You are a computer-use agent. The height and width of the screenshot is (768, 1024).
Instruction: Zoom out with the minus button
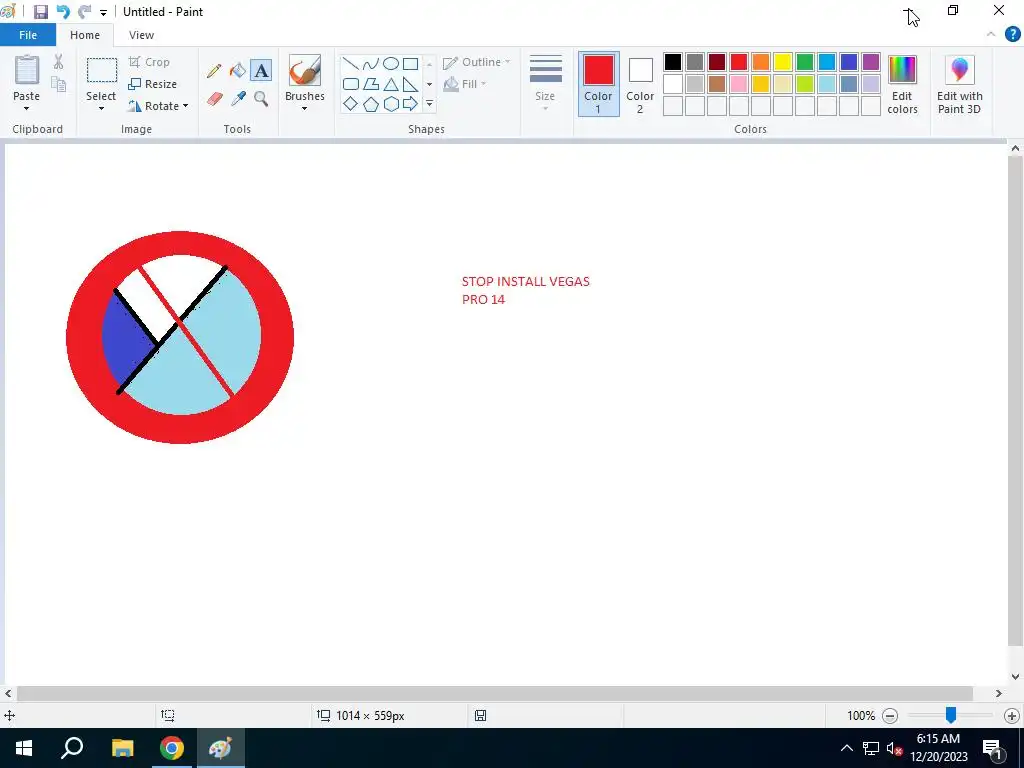coord(889,716)
